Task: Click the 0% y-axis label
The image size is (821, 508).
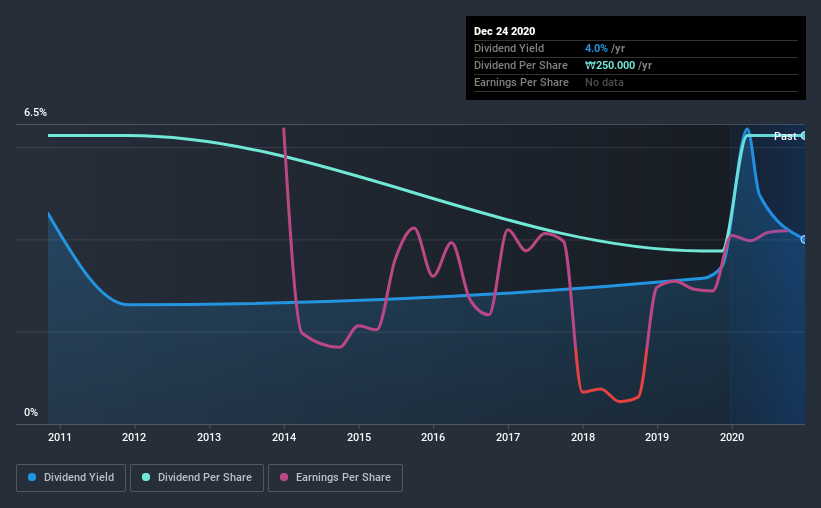Action: point(31,413)
